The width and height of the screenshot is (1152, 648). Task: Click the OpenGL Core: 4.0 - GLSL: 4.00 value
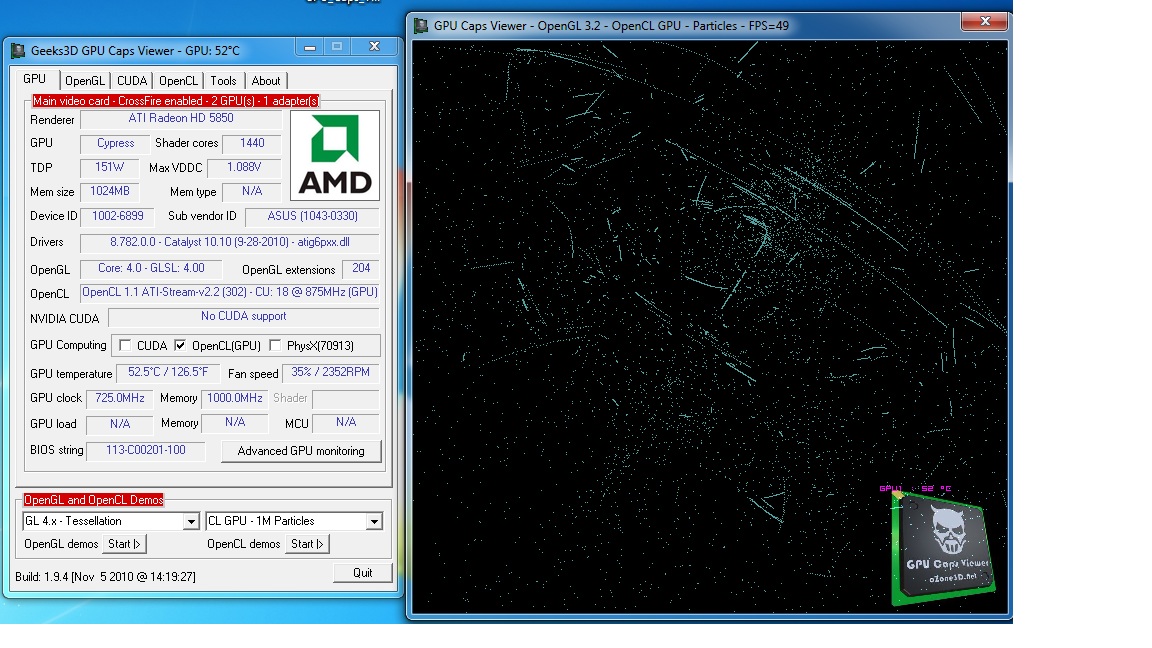tap(151, 269)
